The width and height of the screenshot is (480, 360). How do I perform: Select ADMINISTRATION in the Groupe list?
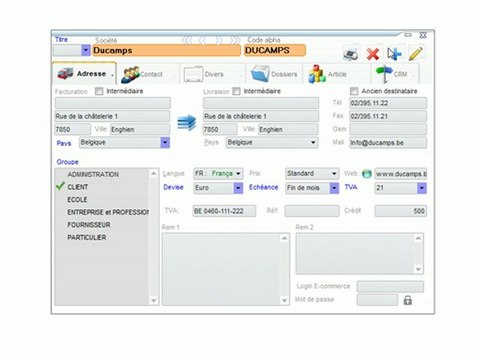[93, 174]
